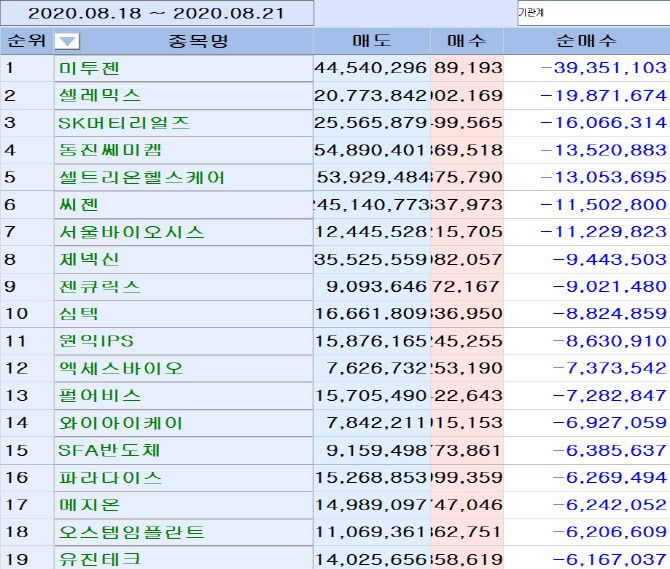Click the 엑세스바이오 stock name
Image resolution: width=670 pixels, height=569 pixels.
point(121,368)
